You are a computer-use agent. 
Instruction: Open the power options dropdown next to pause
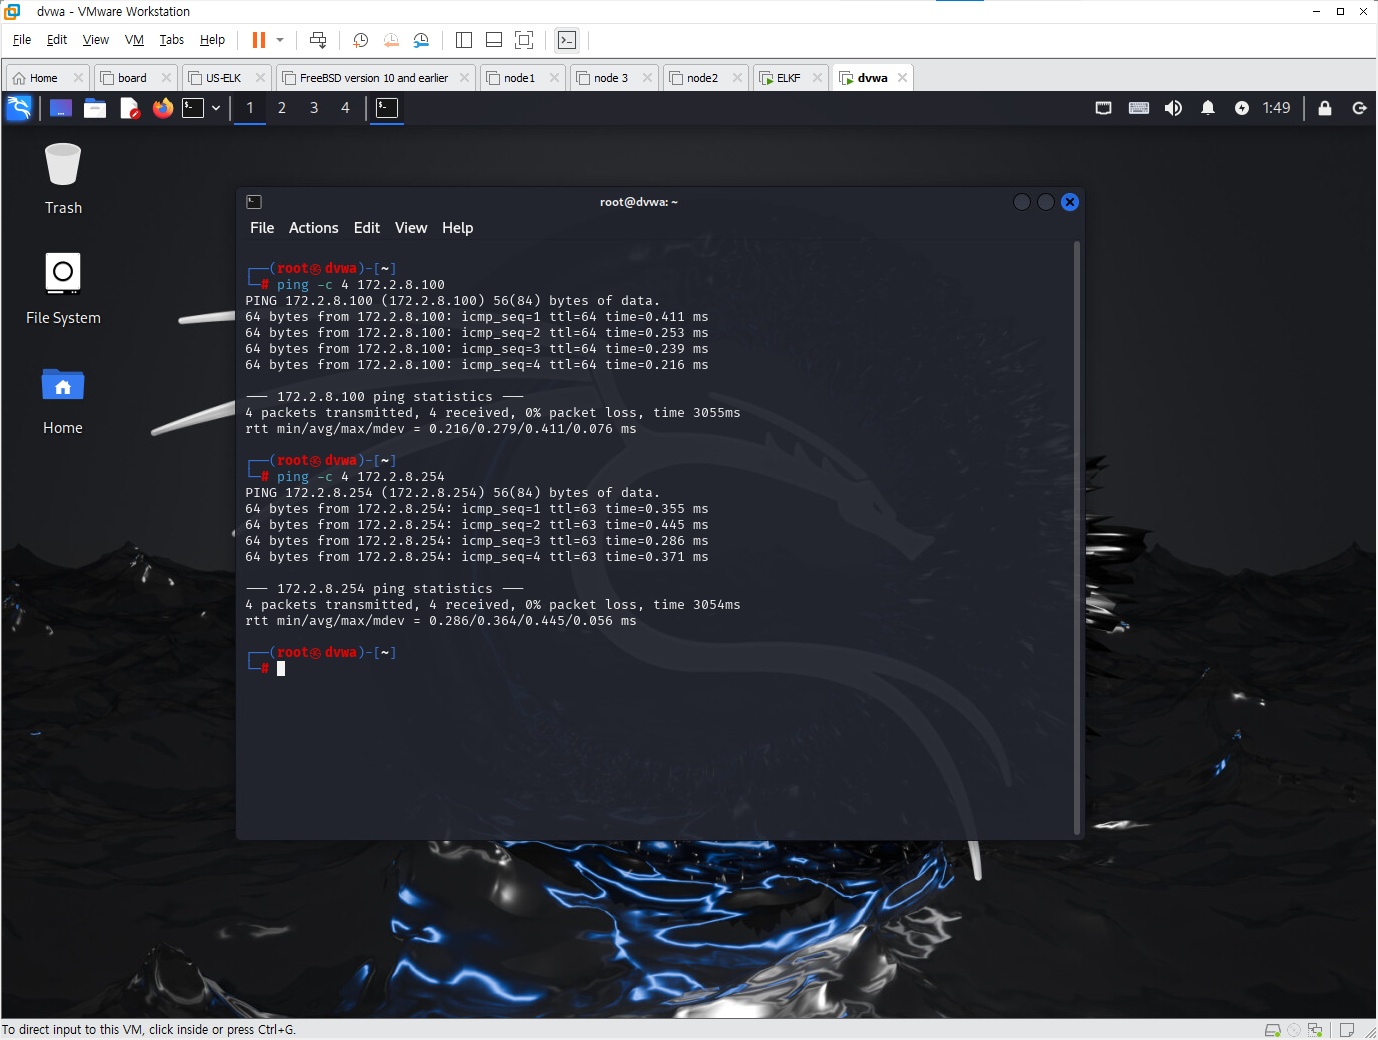280,40
